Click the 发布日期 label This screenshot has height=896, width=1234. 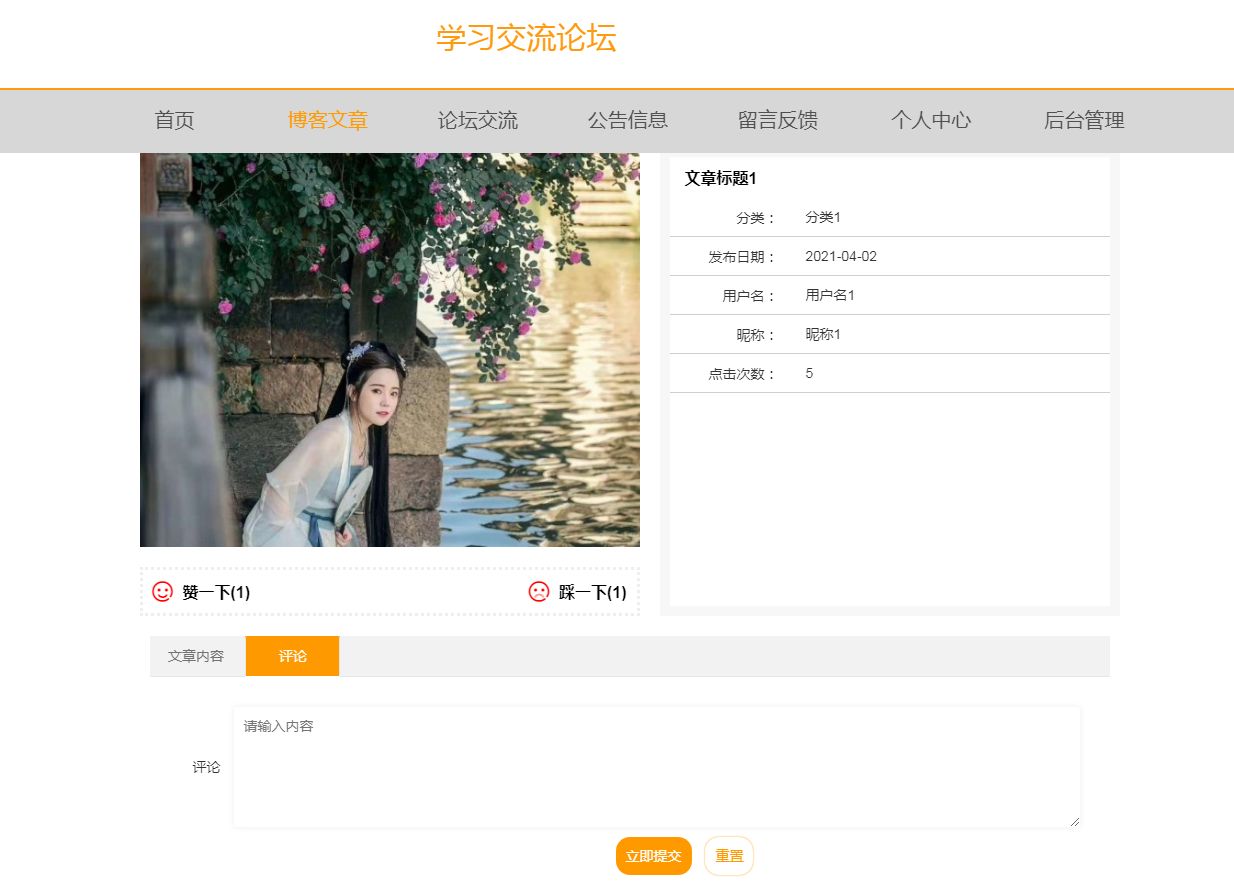pyautogui.click(x=739, y=257)
